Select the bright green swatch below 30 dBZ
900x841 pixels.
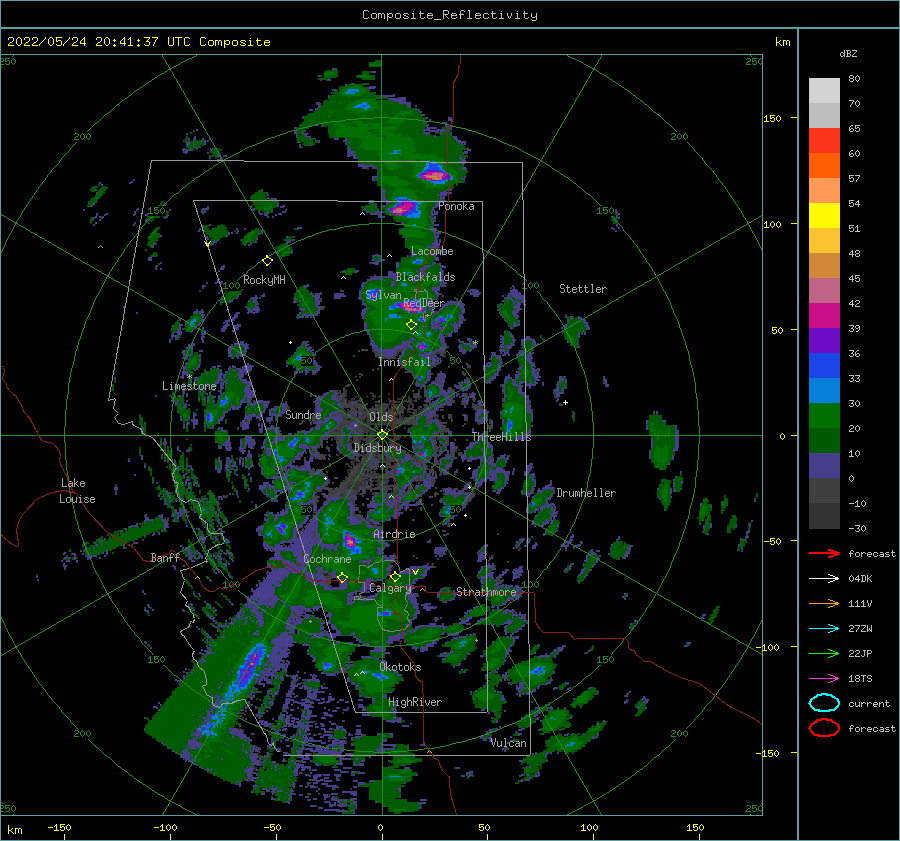pos(824,416)
